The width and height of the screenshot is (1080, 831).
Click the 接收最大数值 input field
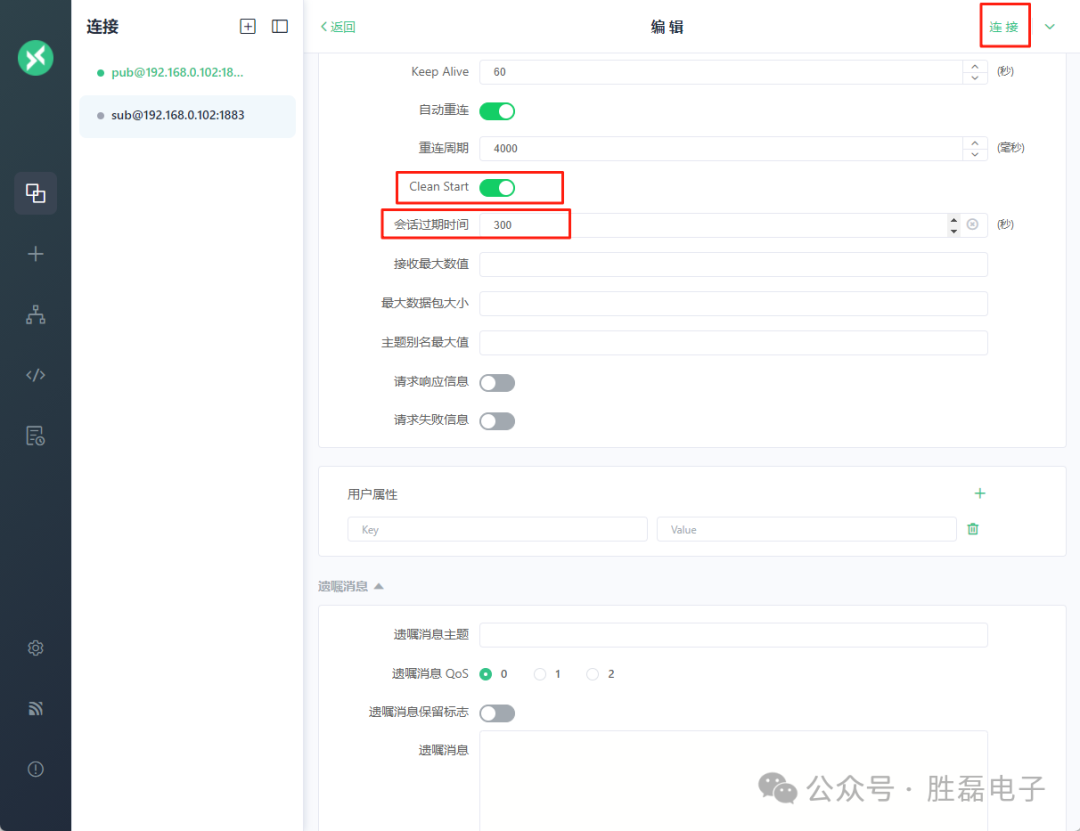coord(734,265)
